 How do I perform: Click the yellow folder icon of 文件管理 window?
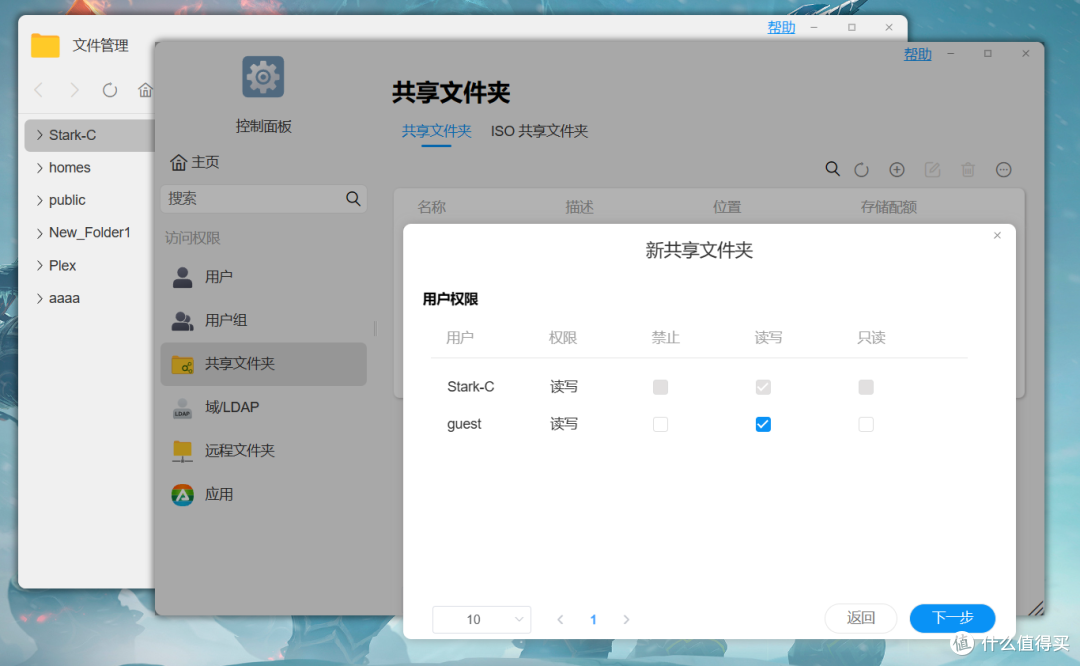pos(45,45)
